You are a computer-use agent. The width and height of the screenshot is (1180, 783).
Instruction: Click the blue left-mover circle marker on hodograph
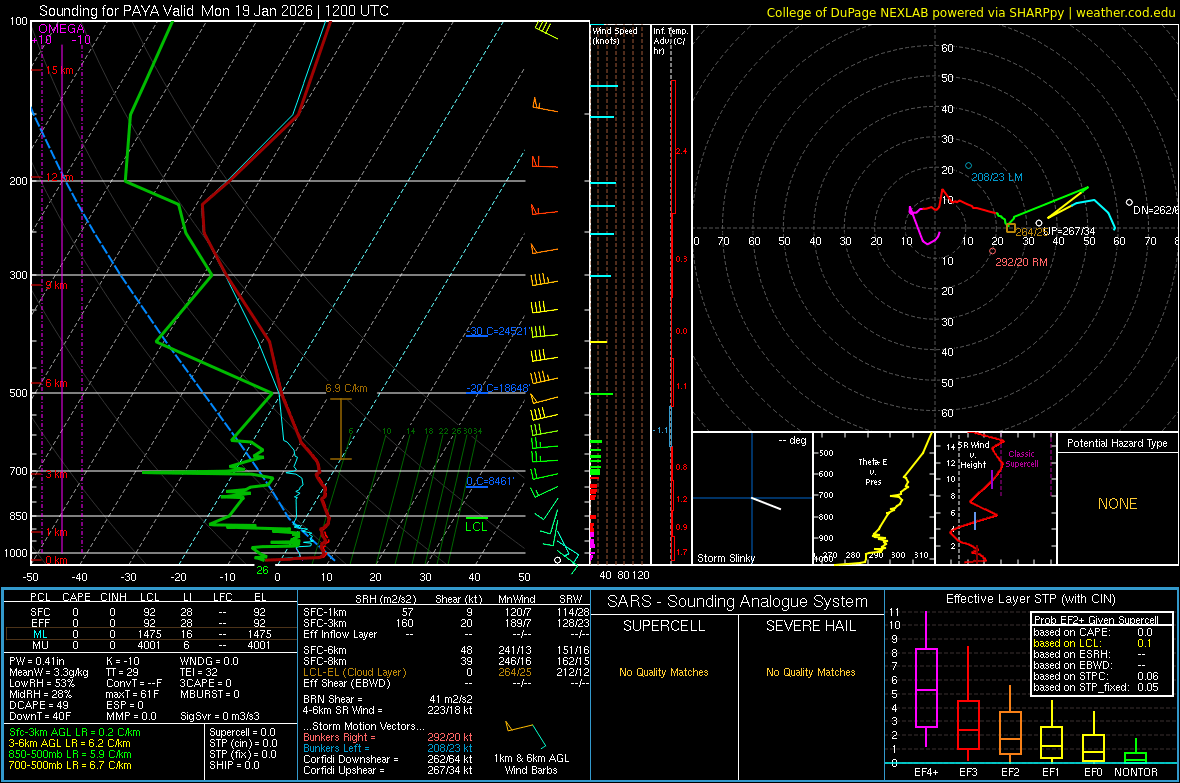[x=968, y=166]
